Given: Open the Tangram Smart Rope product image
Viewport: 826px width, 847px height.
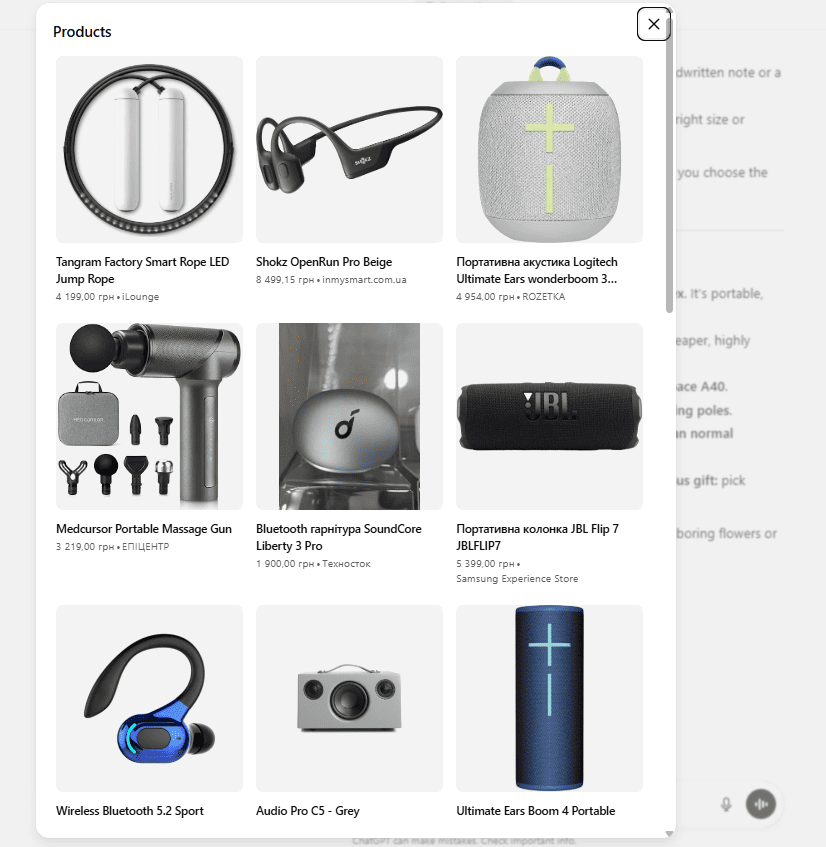Looking at the screenshot, I should [x=149, y=150].
